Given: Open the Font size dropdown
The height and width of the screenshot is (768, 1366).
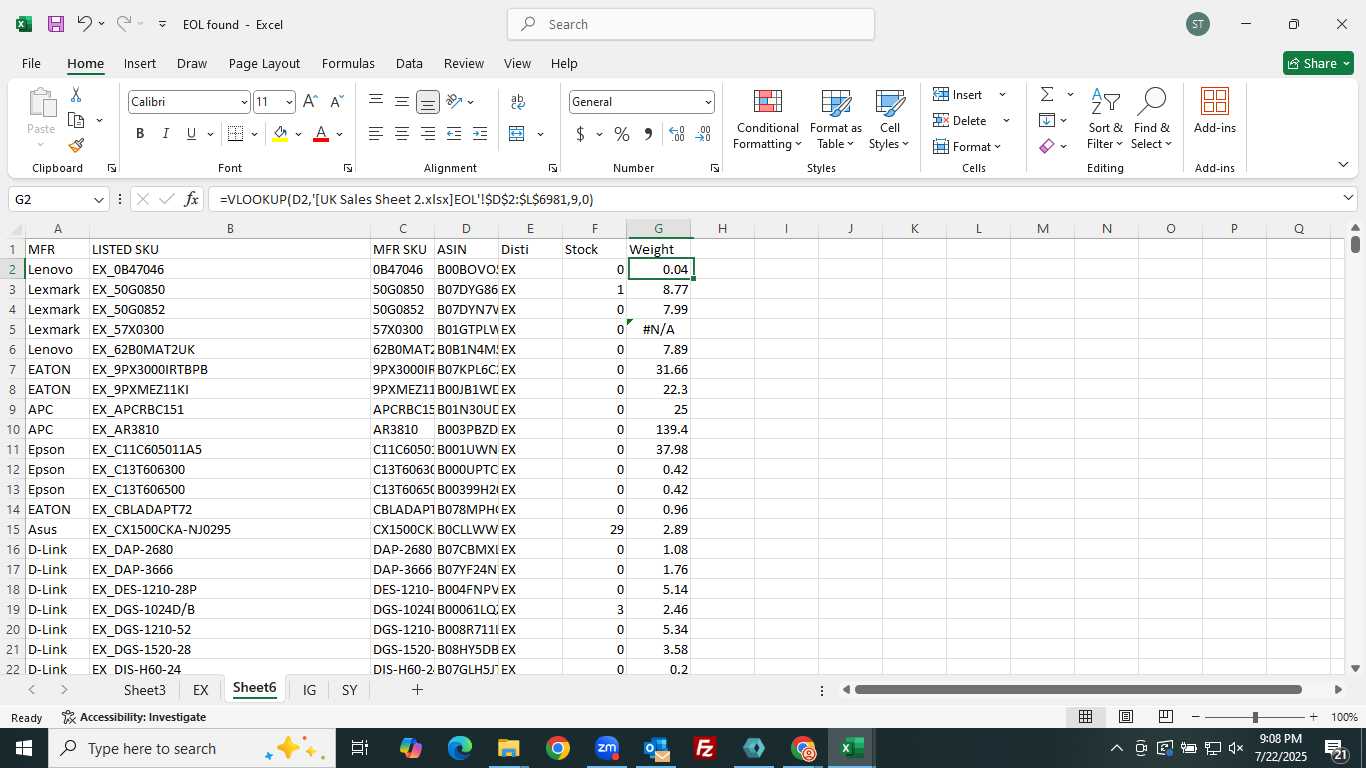Looking at the screenshot, I should click(289, 102).
